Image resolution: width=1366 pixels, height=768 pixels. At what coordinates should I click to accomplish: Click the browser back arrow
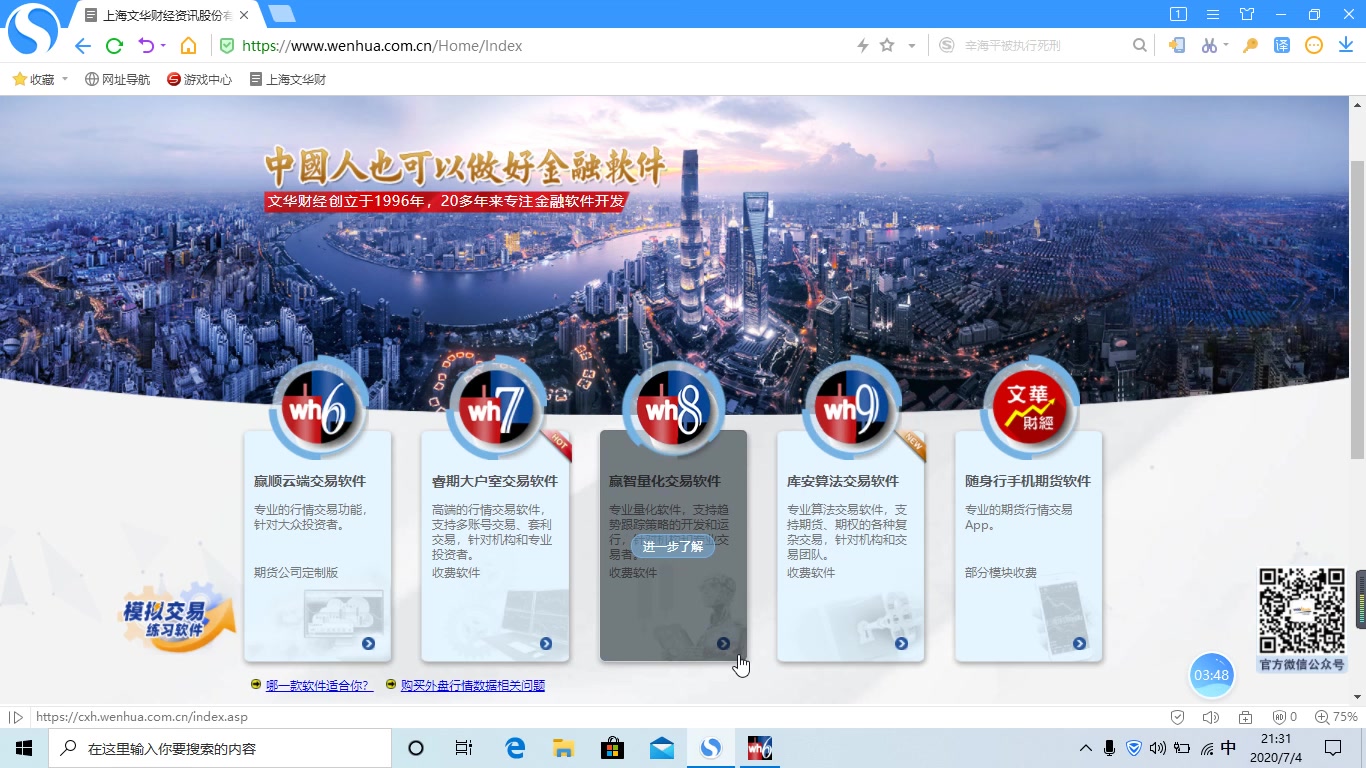[83, 46]
